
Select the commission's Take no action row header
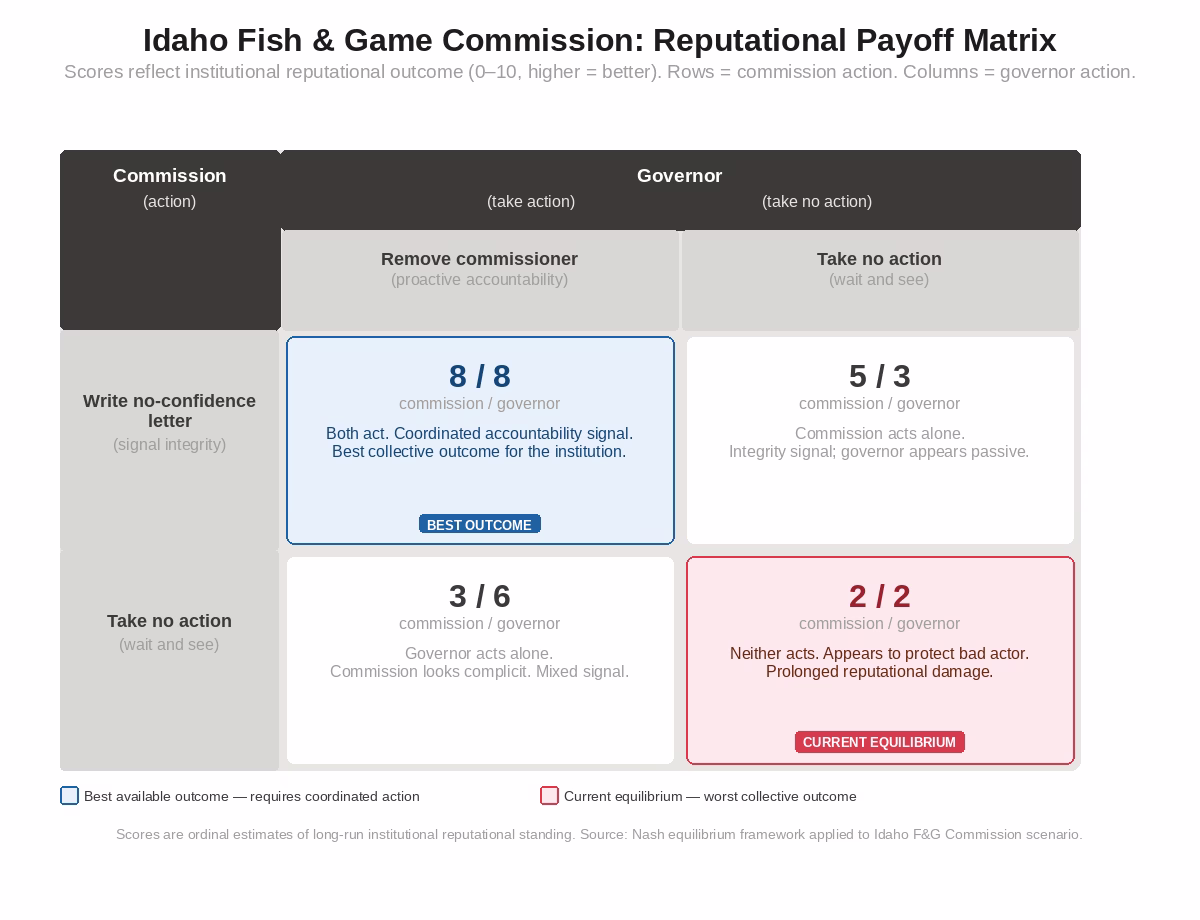(x=169, y=621)
